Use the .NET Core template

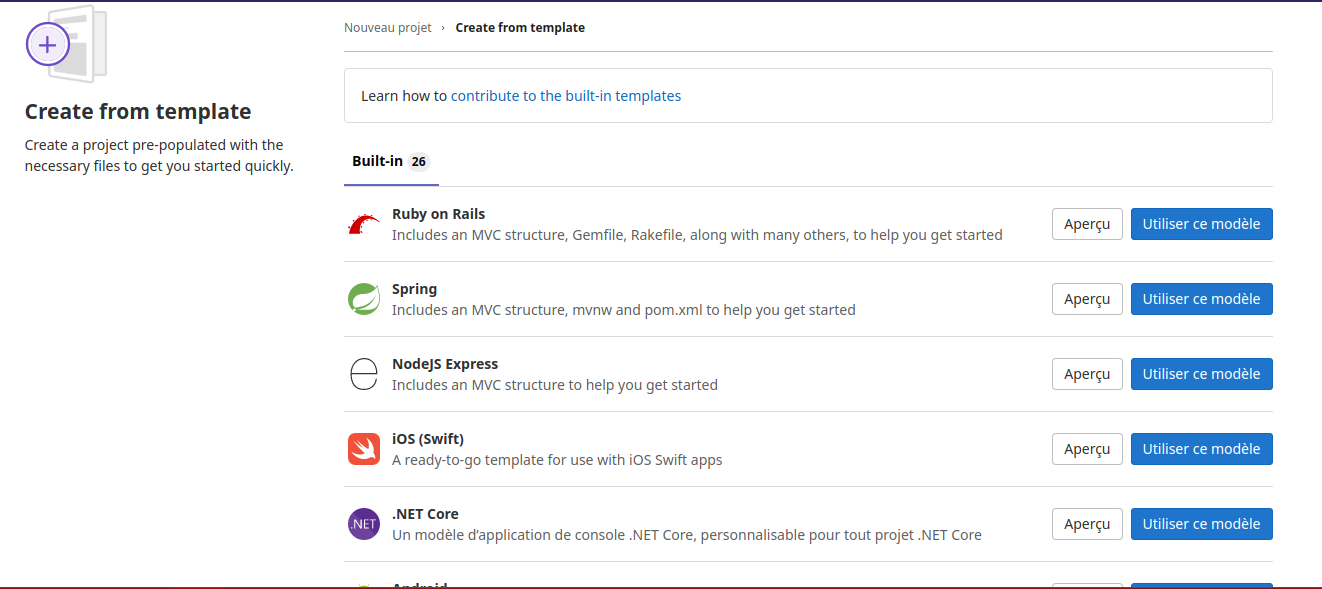(1201, 524)
